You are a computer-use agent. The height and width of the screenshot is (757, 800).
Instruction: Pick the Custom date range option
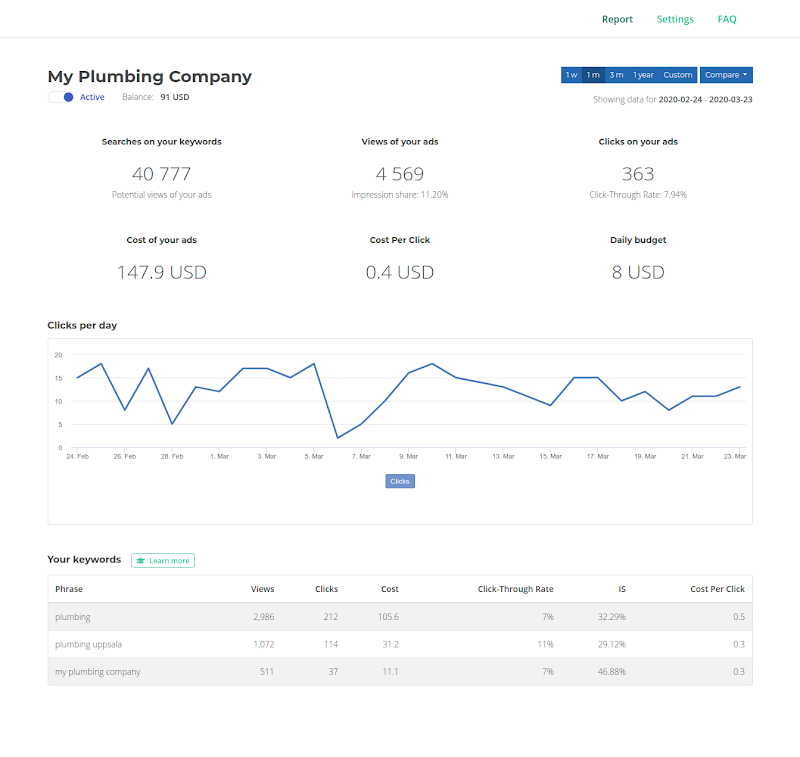[677, 75]
